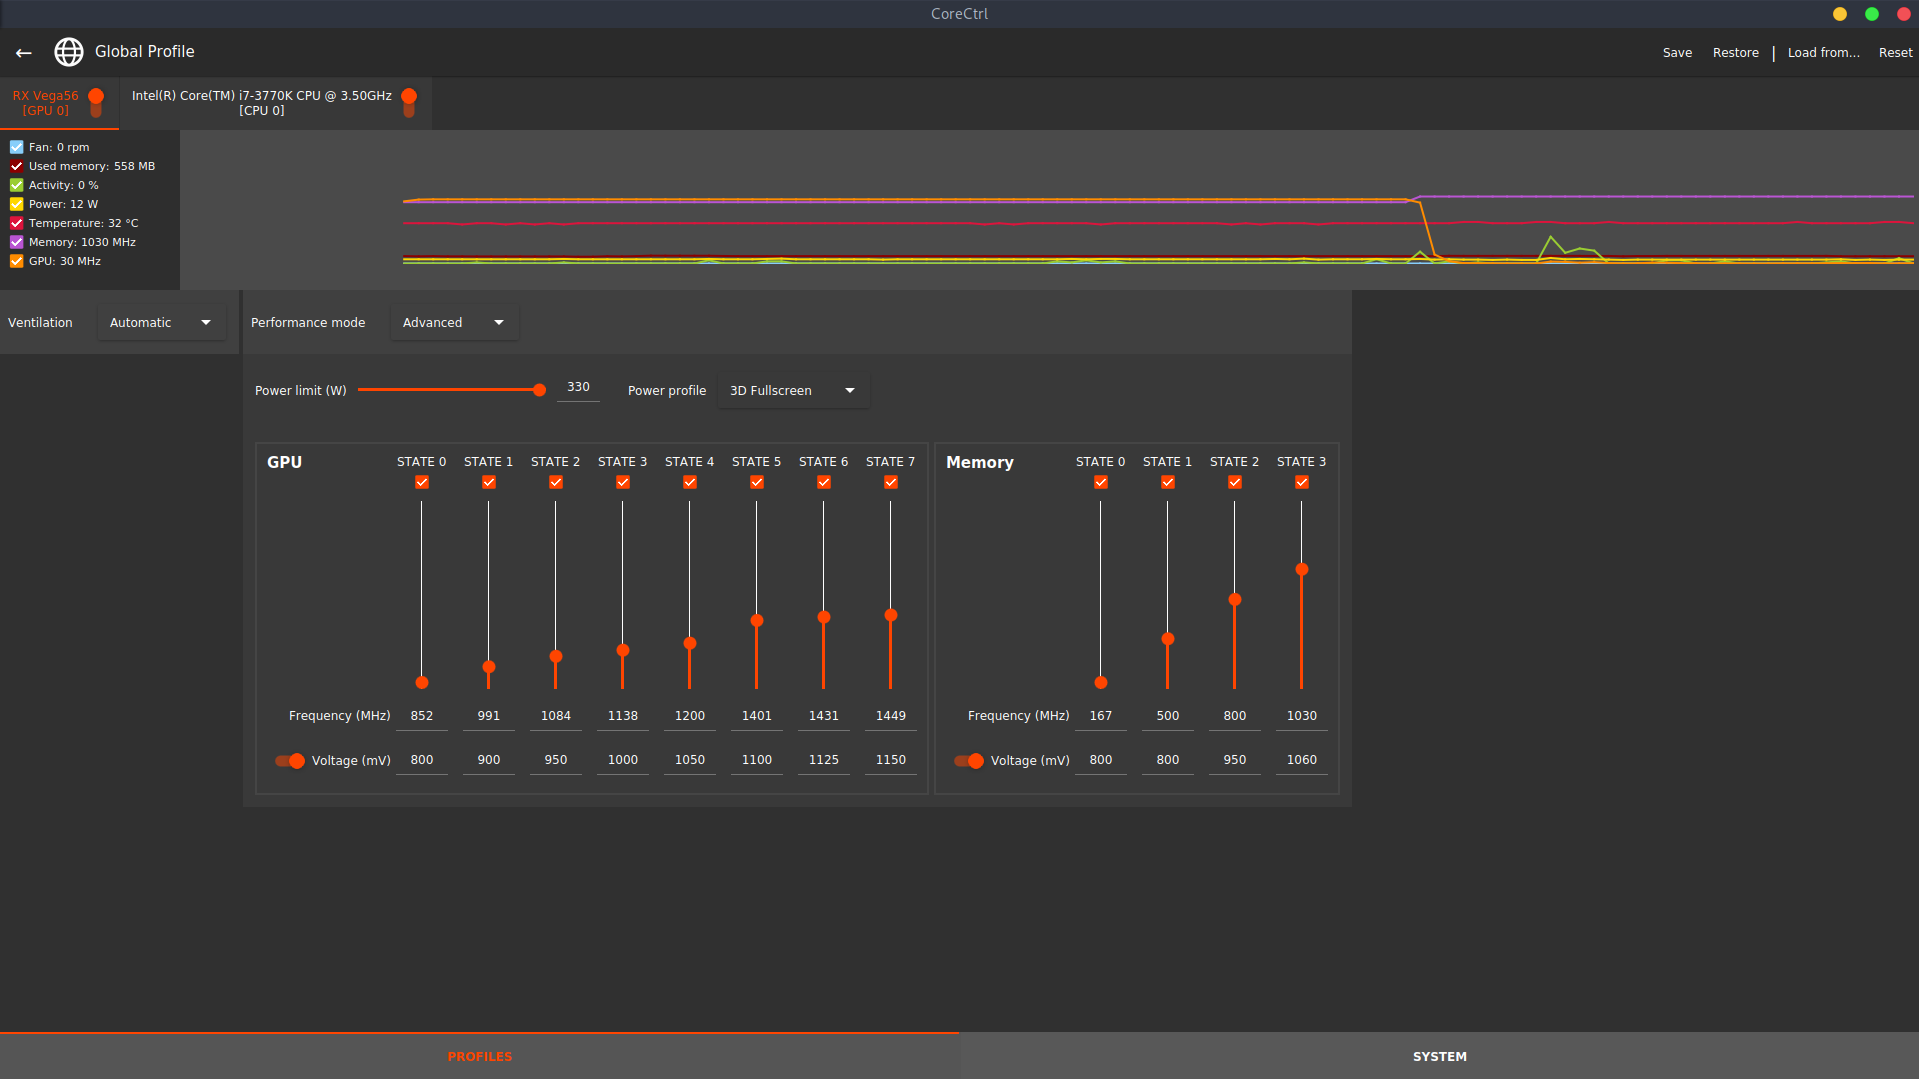
Task: Uncheck the Used memory graph checkbox
Action: tap(17, 166)
